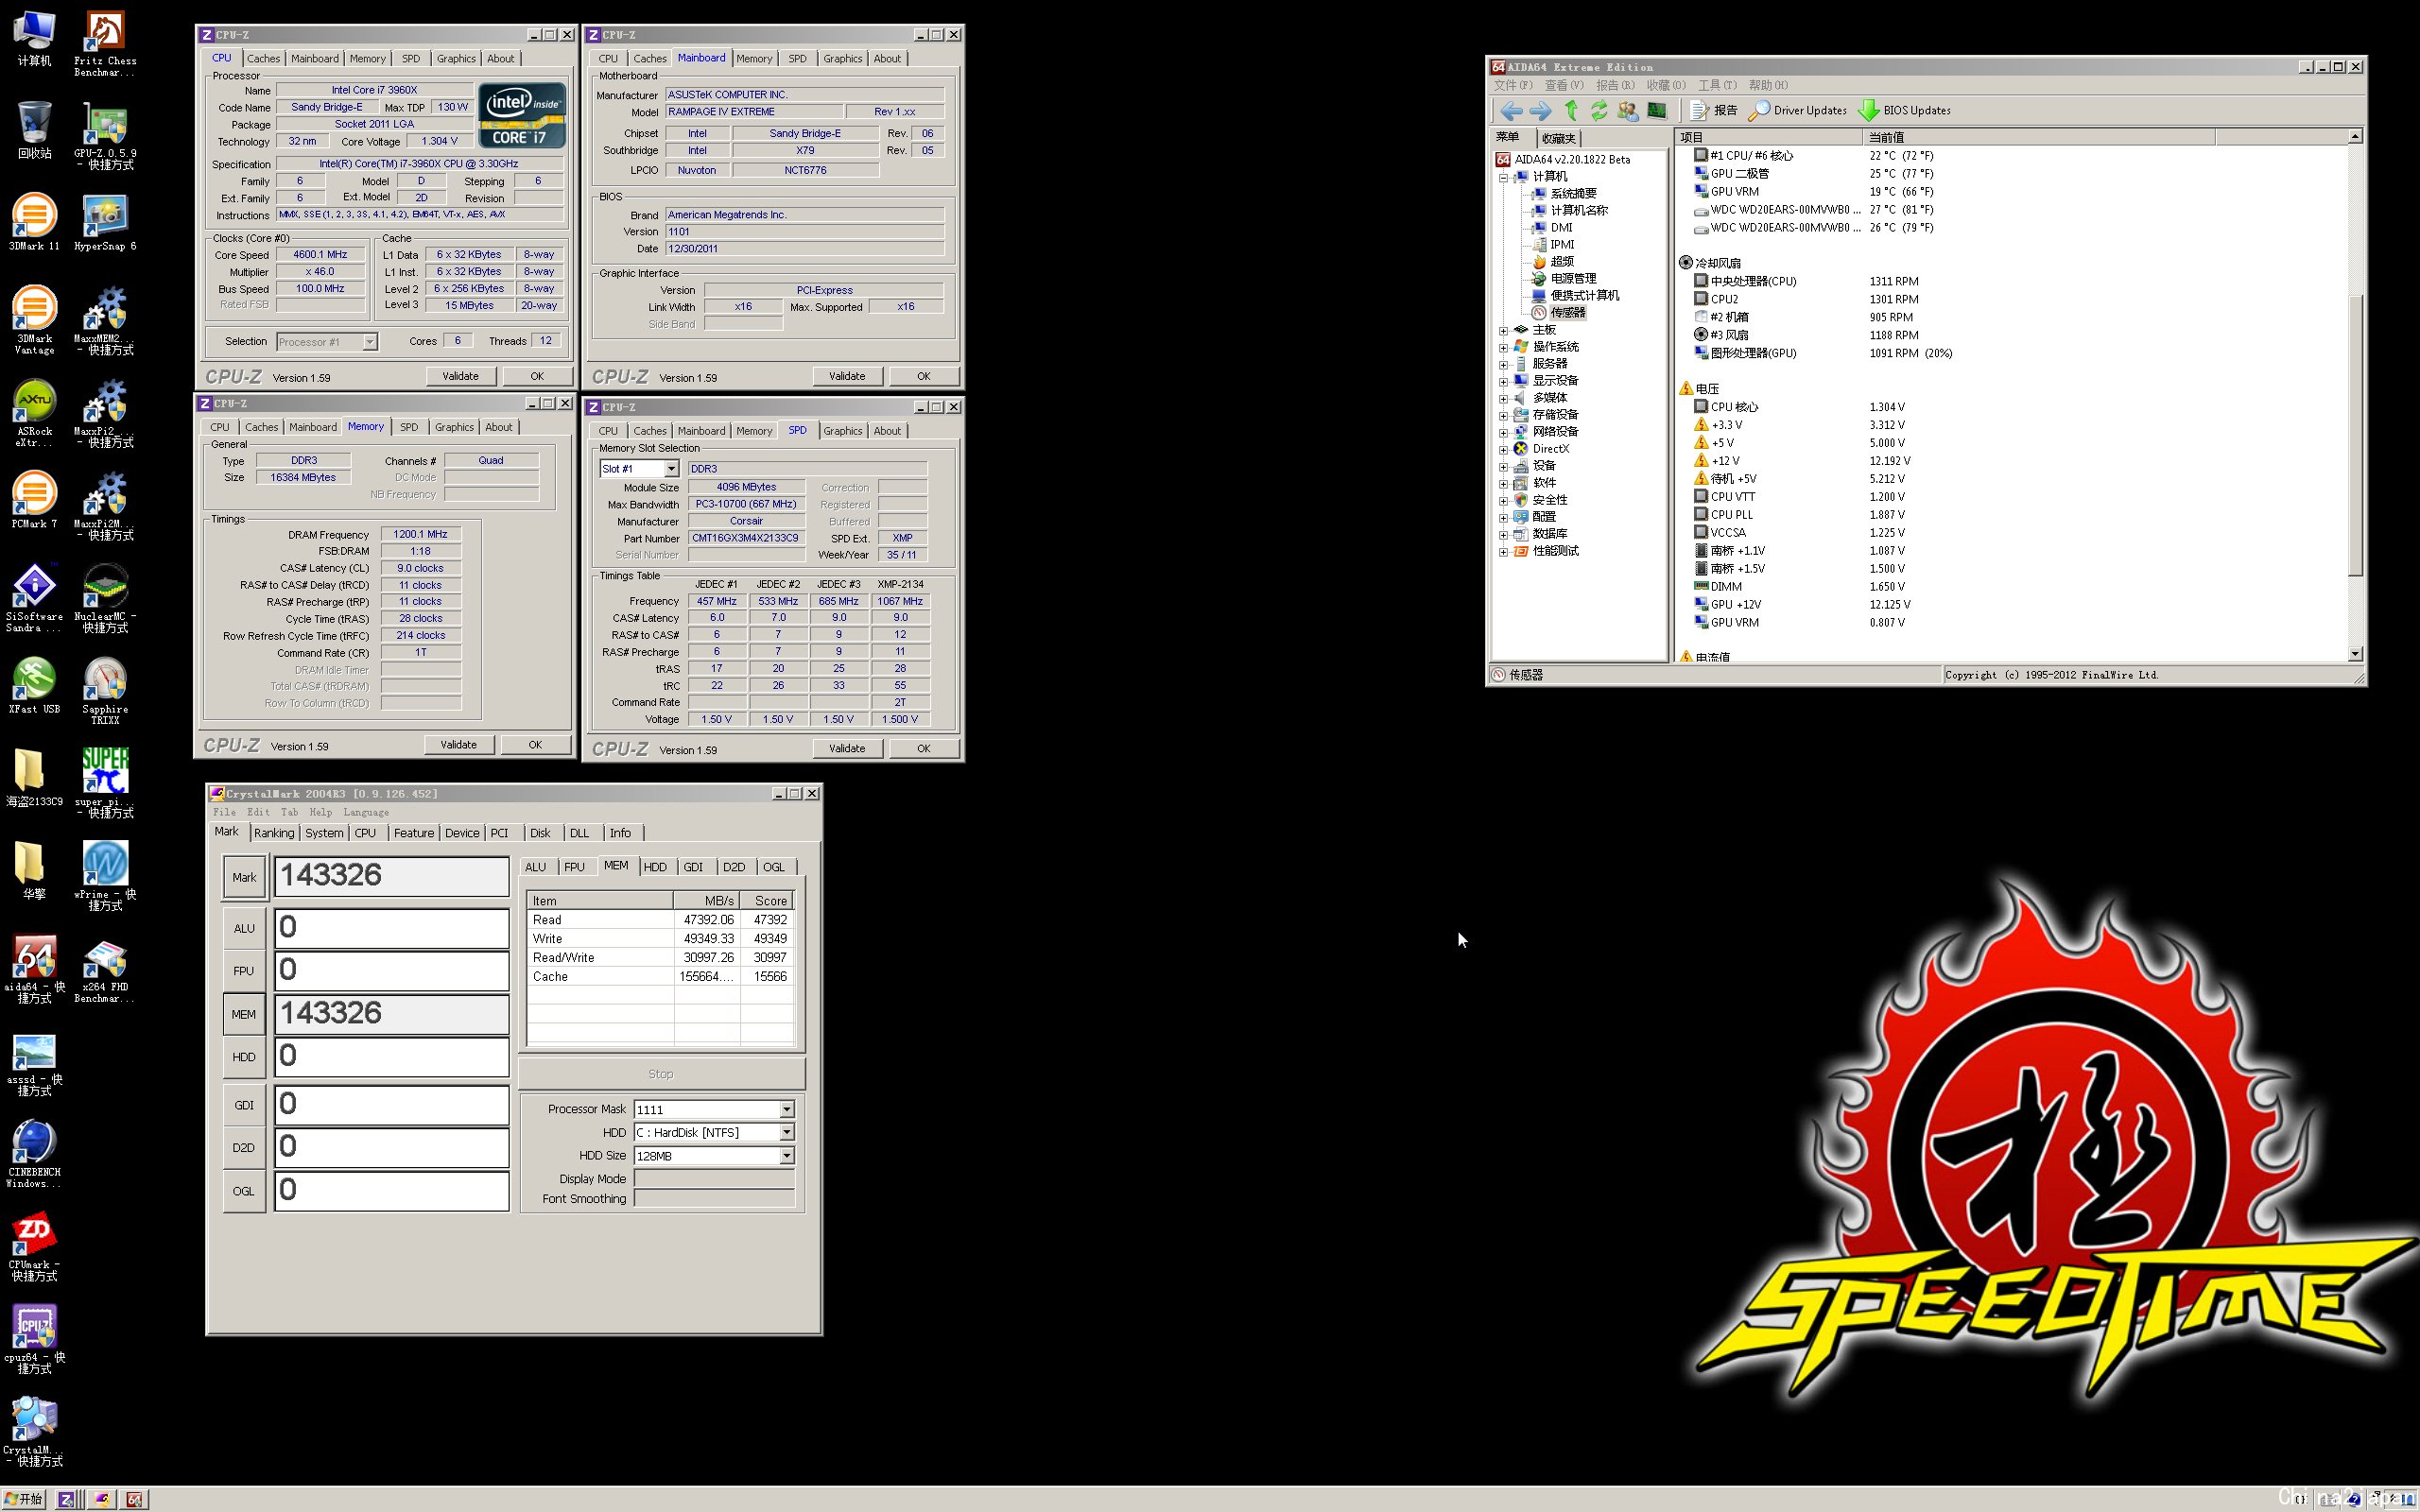The height and width of the screenshot is (1512, 2420).
Task: Select About tab in CPU-Z Memory window
Action: [498, 427]
